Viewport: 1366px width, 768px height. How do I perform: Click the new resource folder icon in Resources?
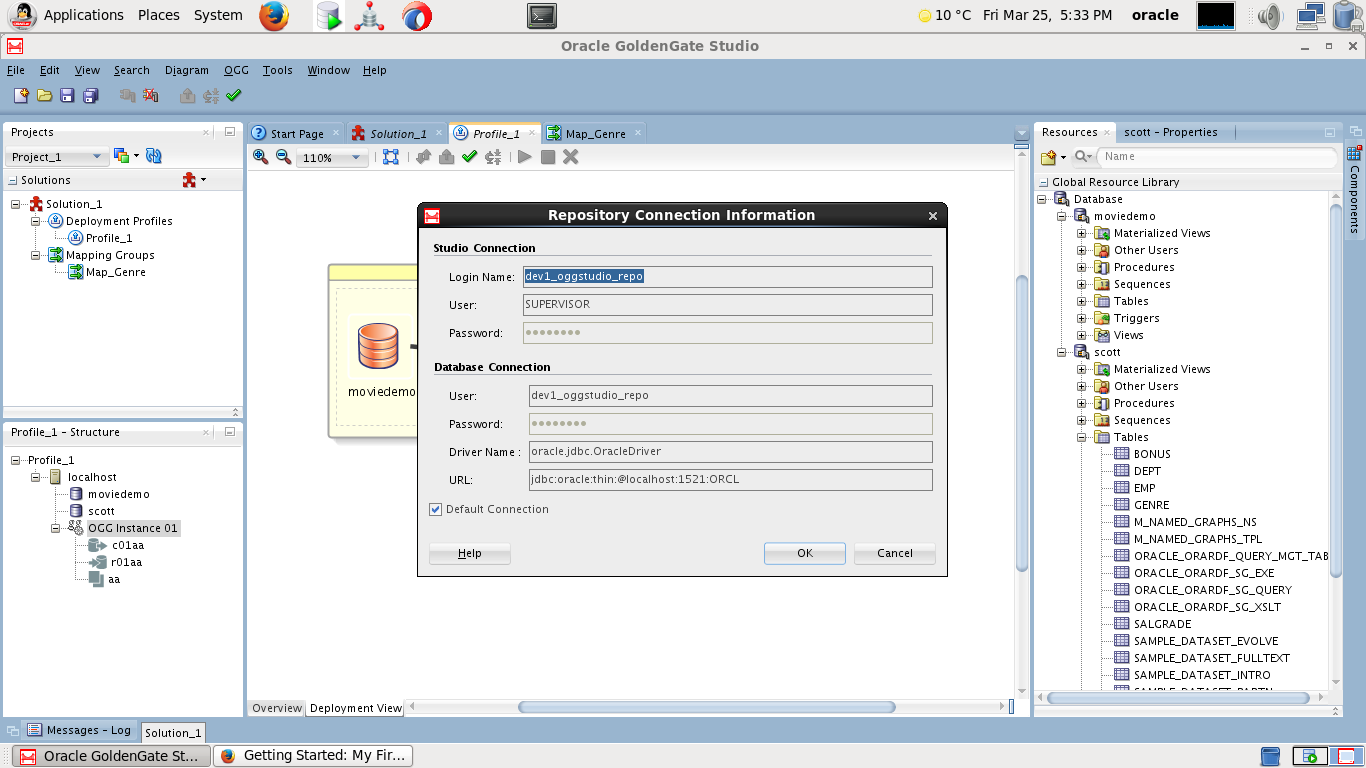1049,157
